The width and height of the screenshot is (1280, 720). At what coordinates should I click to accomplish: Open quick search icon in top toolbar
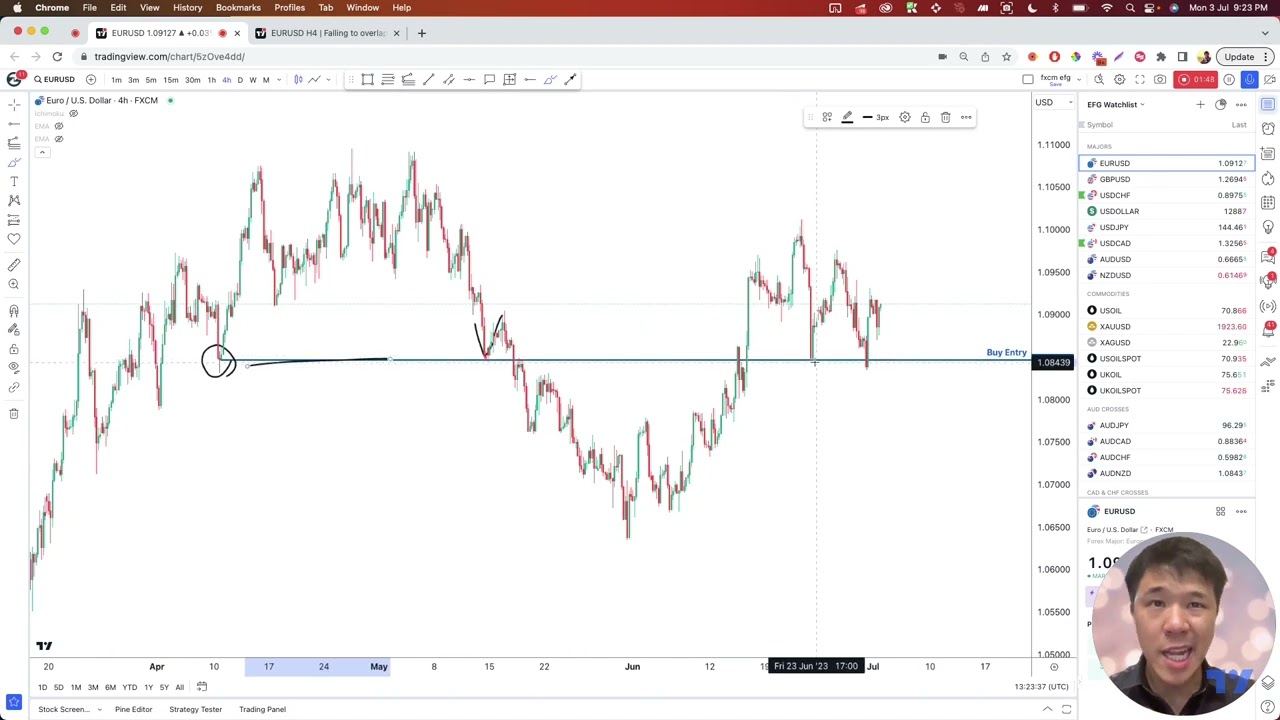[1099, 79]
